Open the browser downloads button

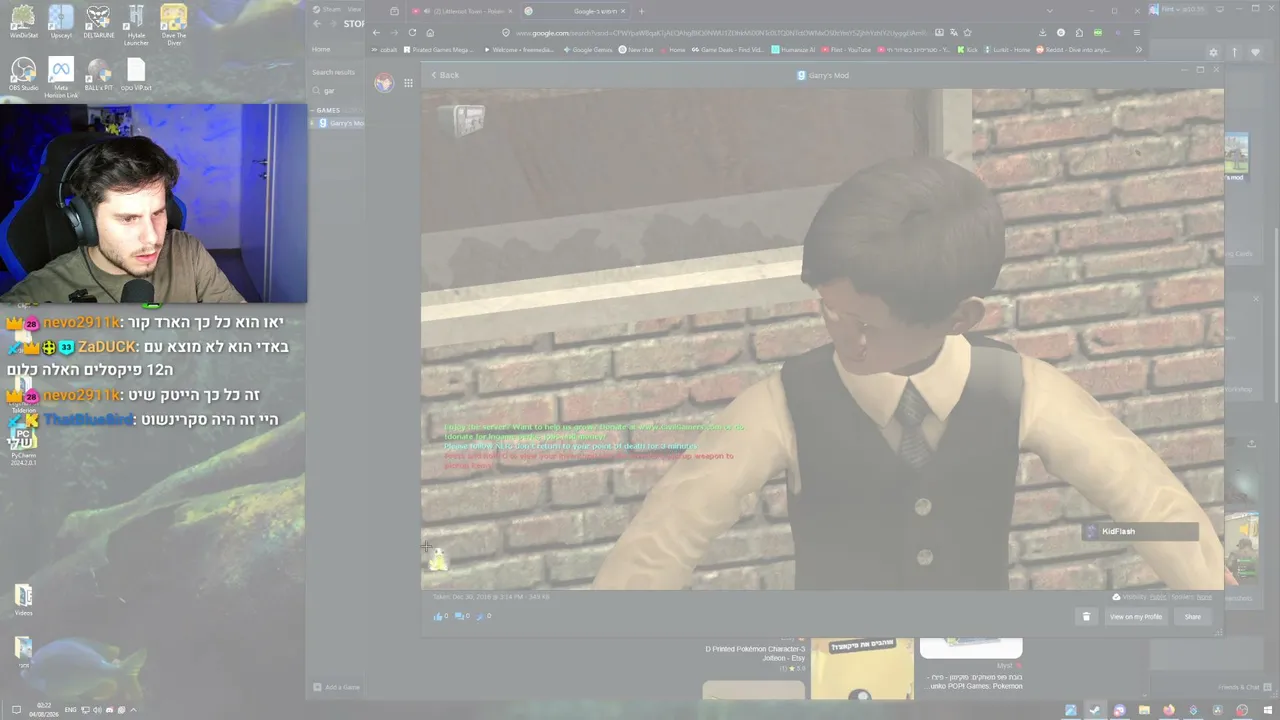[x=1043, y=32]
